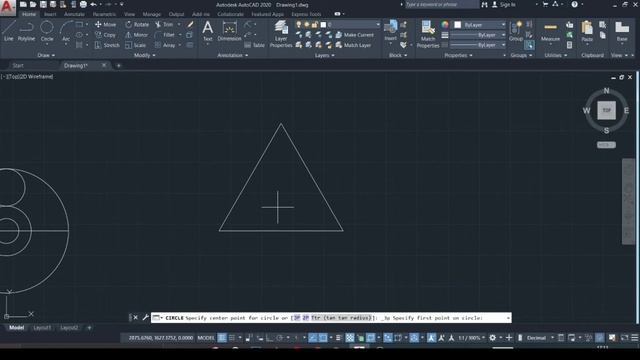Open the Home ribbon tab
This screenshot has height=360, width=640.
tap(29, 14)
